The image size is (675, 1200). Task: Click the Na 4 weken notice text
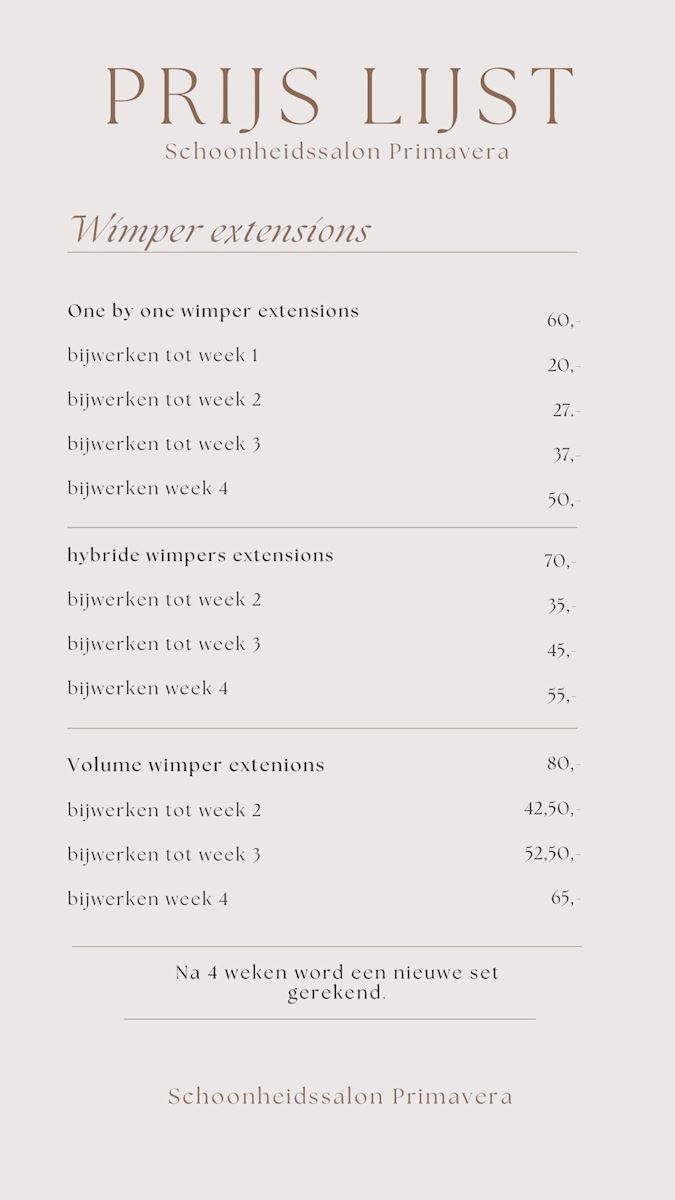337,983
